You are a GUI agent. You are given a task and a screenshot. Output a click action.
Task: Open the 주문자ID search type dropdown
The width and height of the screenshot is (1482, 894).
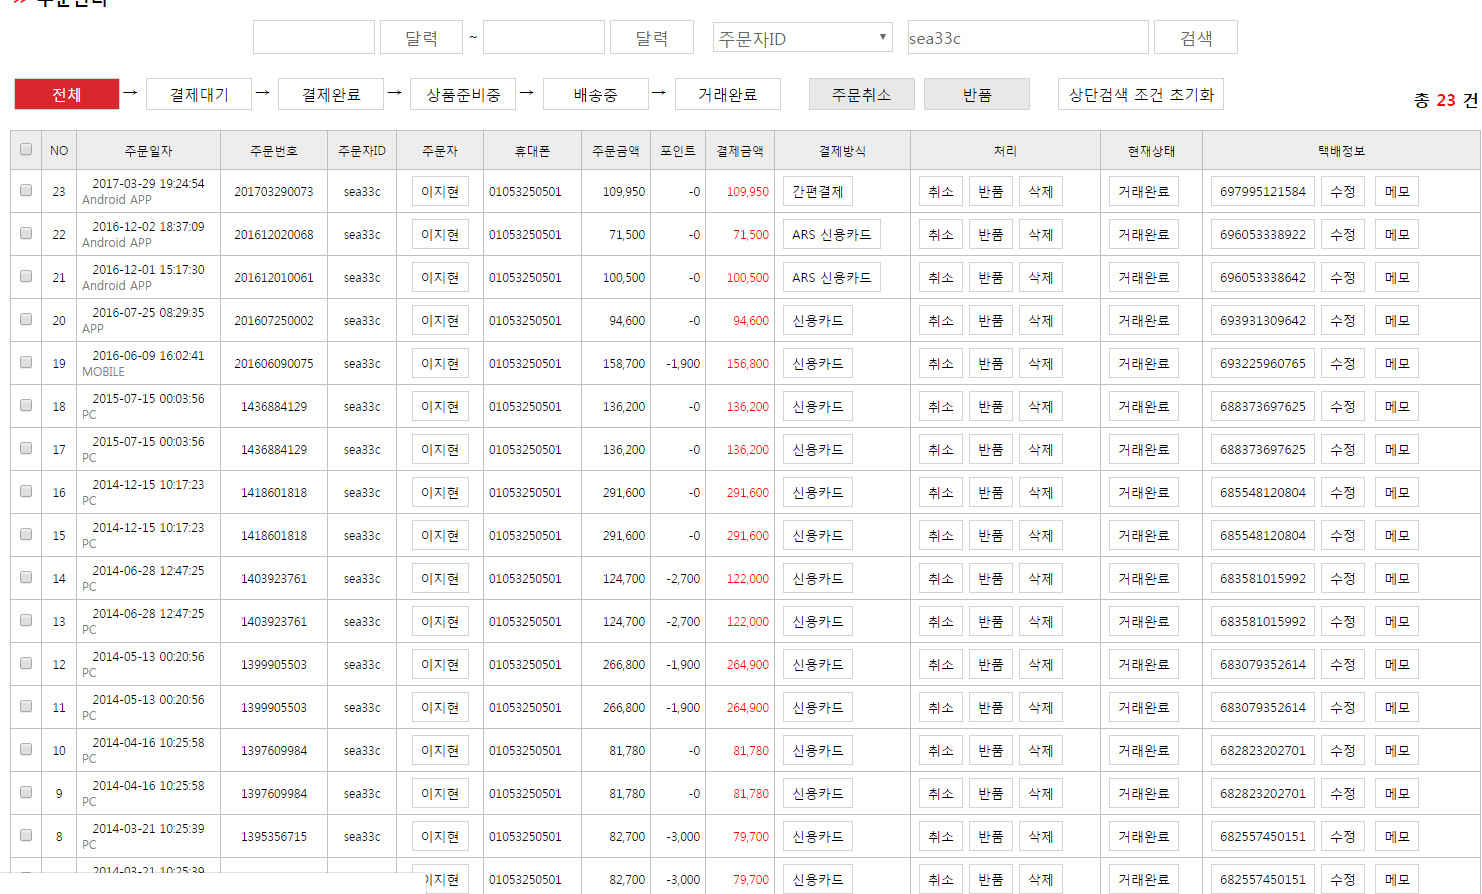802,38
